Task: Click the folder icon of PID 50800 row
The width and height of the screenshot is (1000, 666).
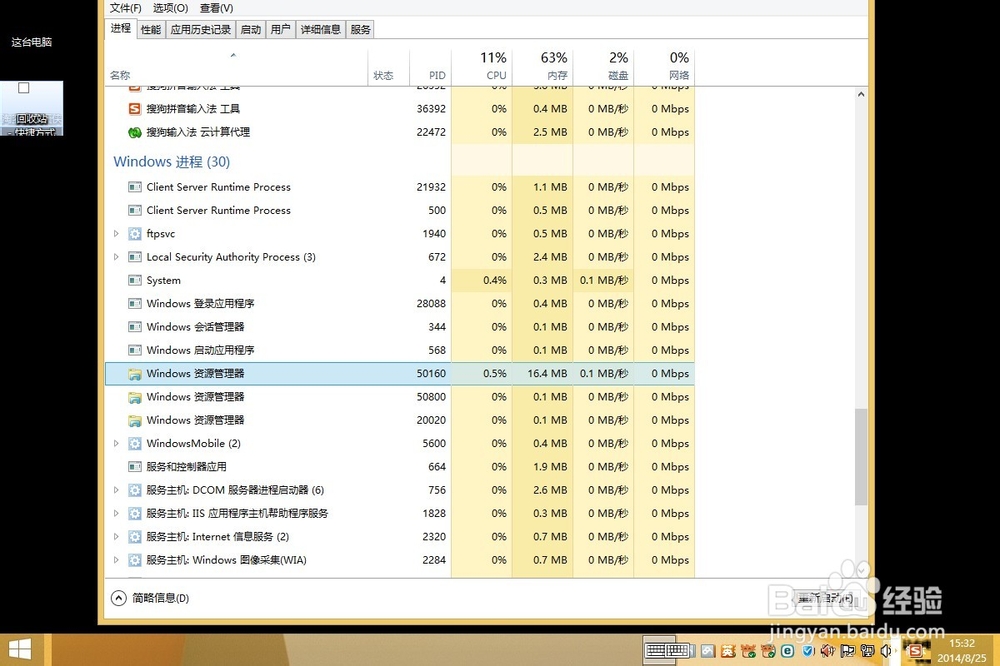Action: tap(135, 397)
